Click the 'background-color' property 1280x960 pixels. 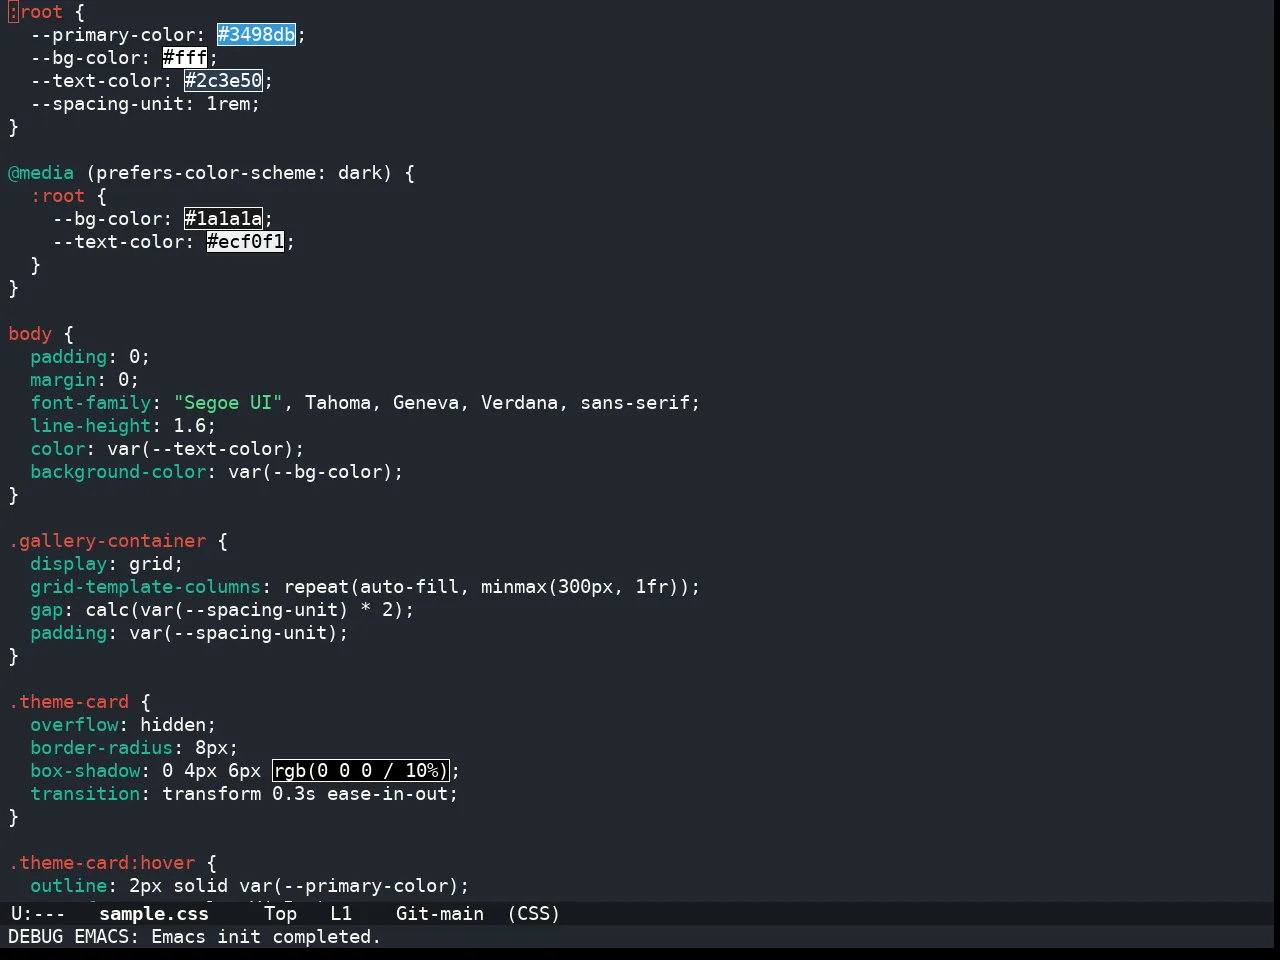[118, 472]
